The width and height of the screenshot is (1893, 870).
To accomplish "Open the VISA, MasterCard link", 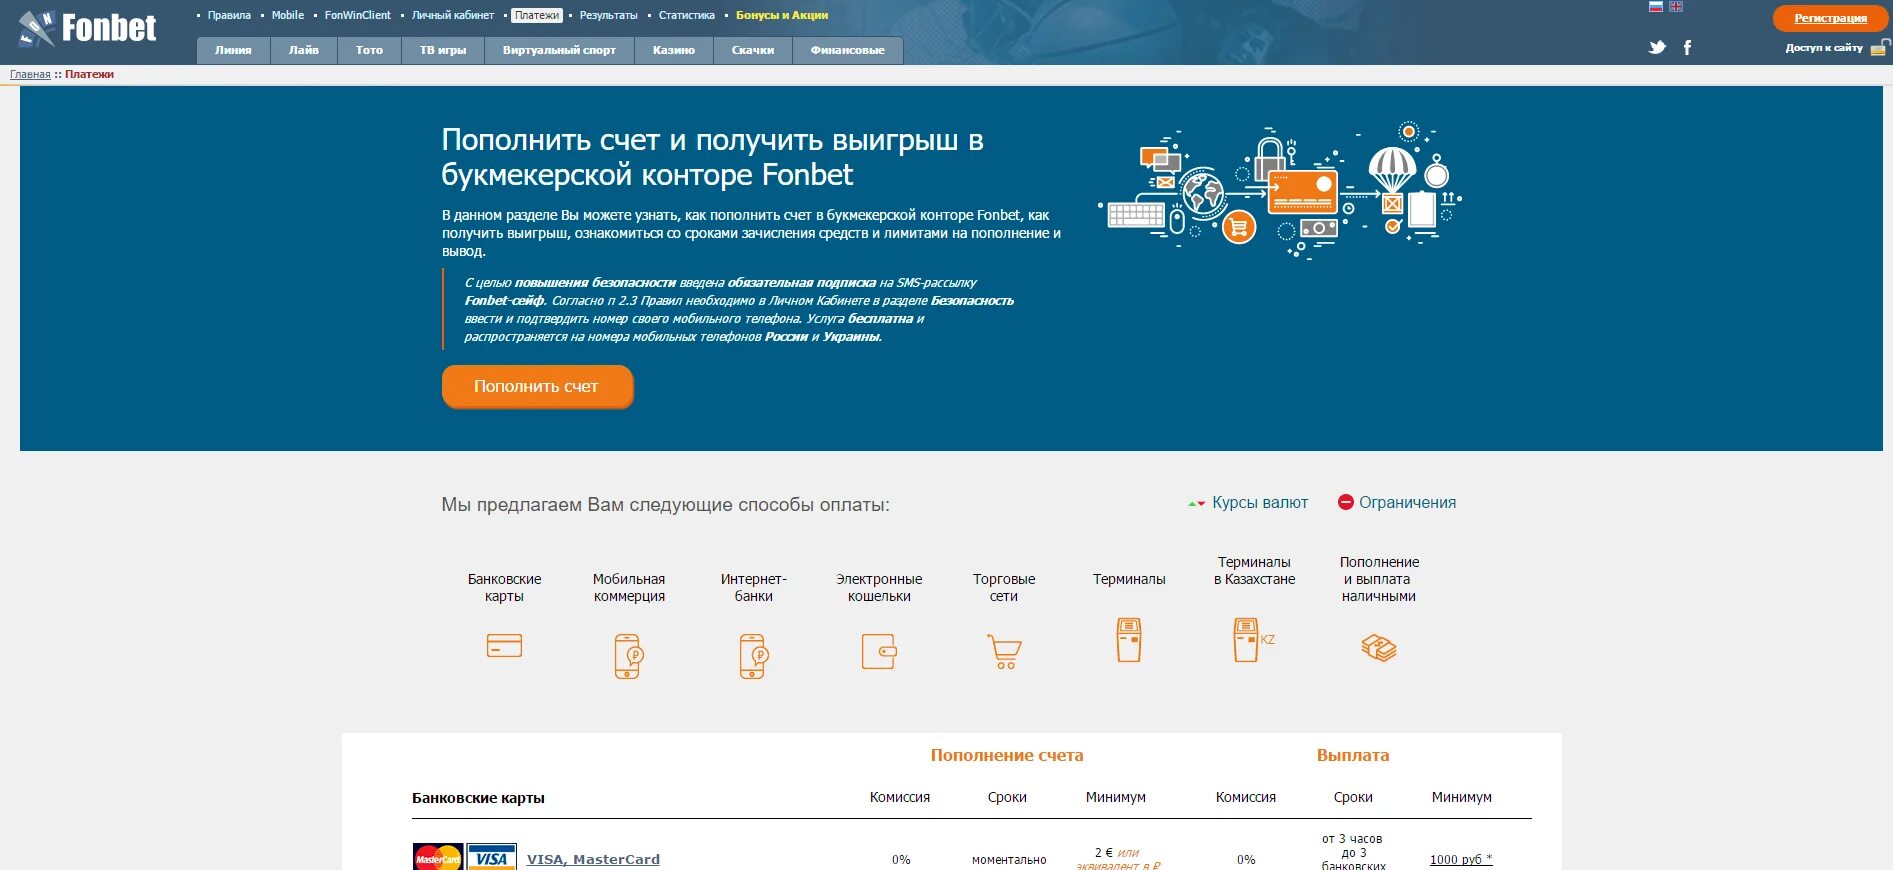I will point(593,859).
